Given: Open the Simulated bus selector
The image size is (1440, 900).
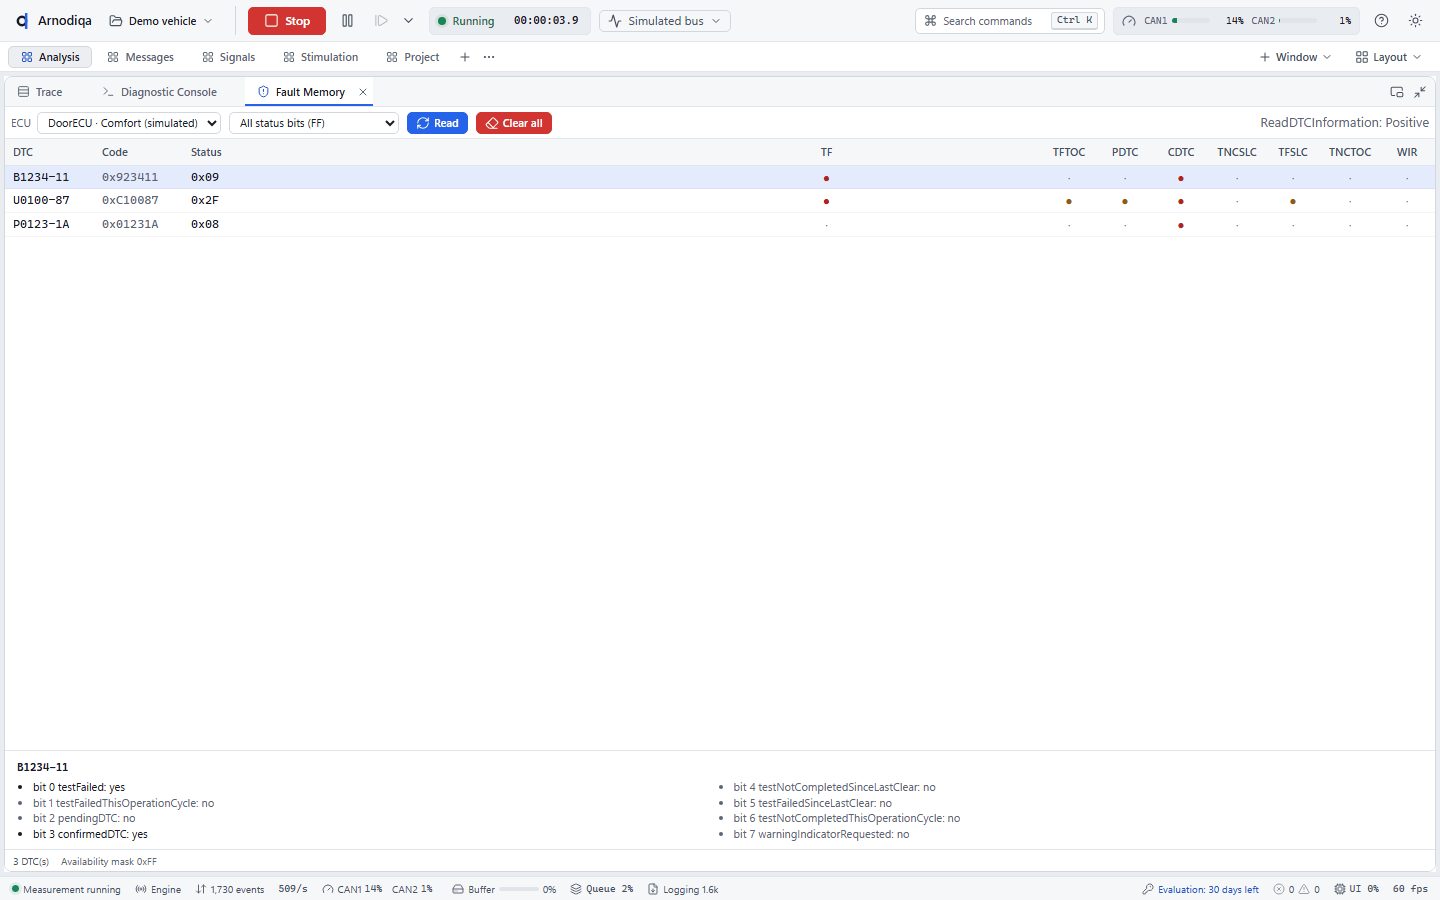Looking at the screenshot, I should coord(665,21).
